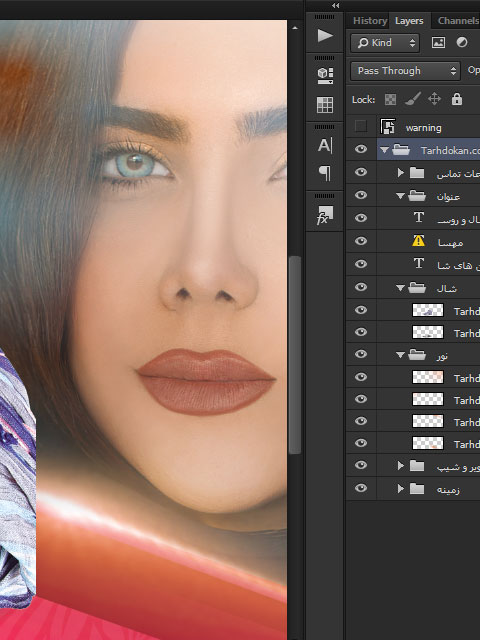
Task: Click the canvas vertical scrollbar thumb
Action: [x=294, y=355]
